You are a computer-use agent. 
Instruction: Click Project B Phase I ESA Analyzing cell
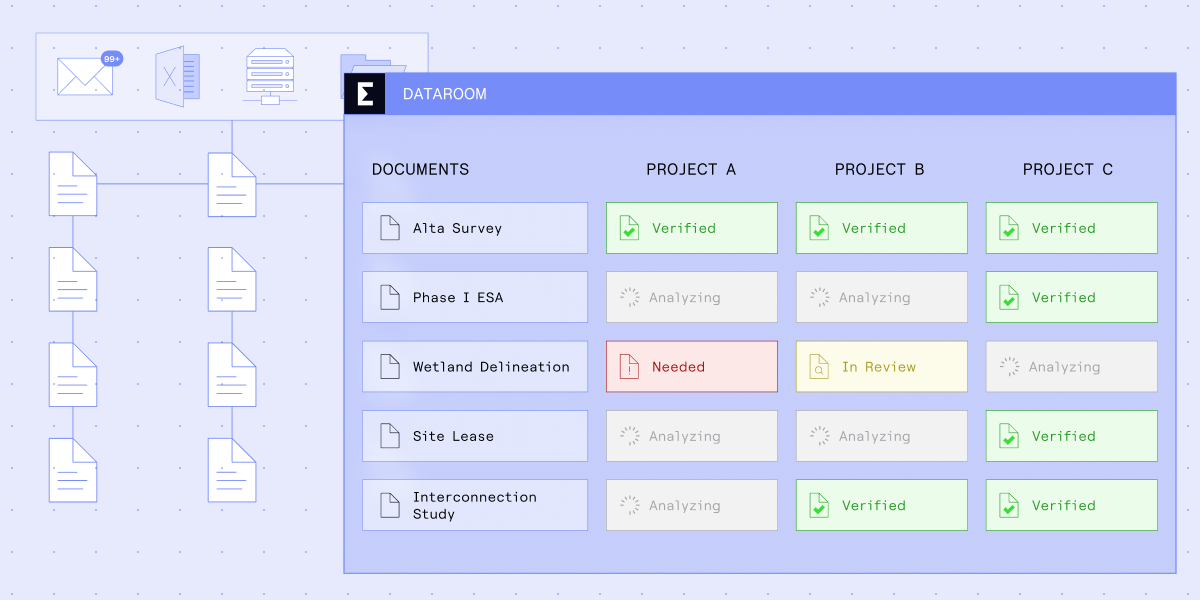(882, 297)
